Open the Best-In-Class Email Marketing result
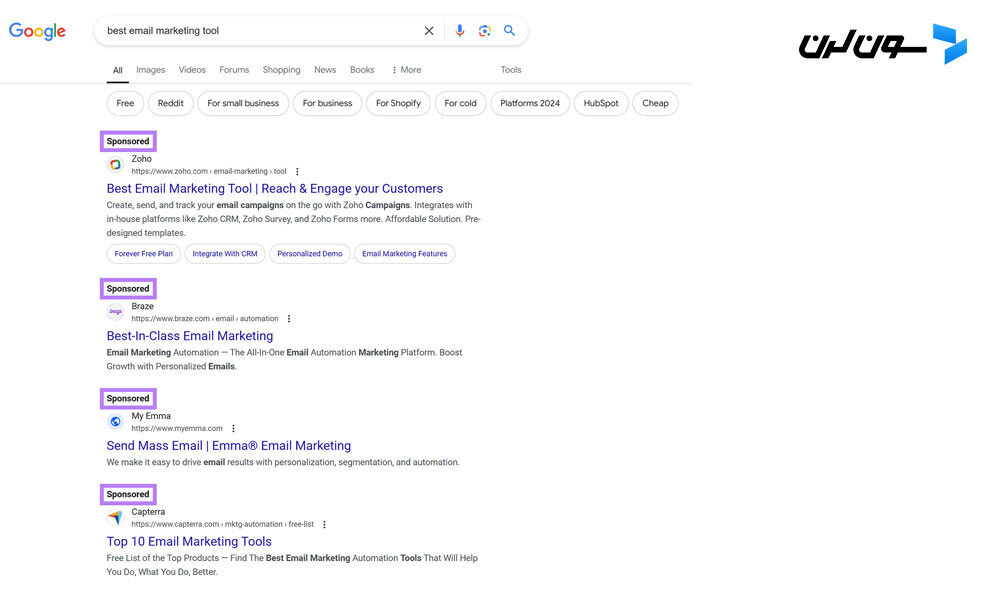 pyautogui.click(x=189, y=336)
